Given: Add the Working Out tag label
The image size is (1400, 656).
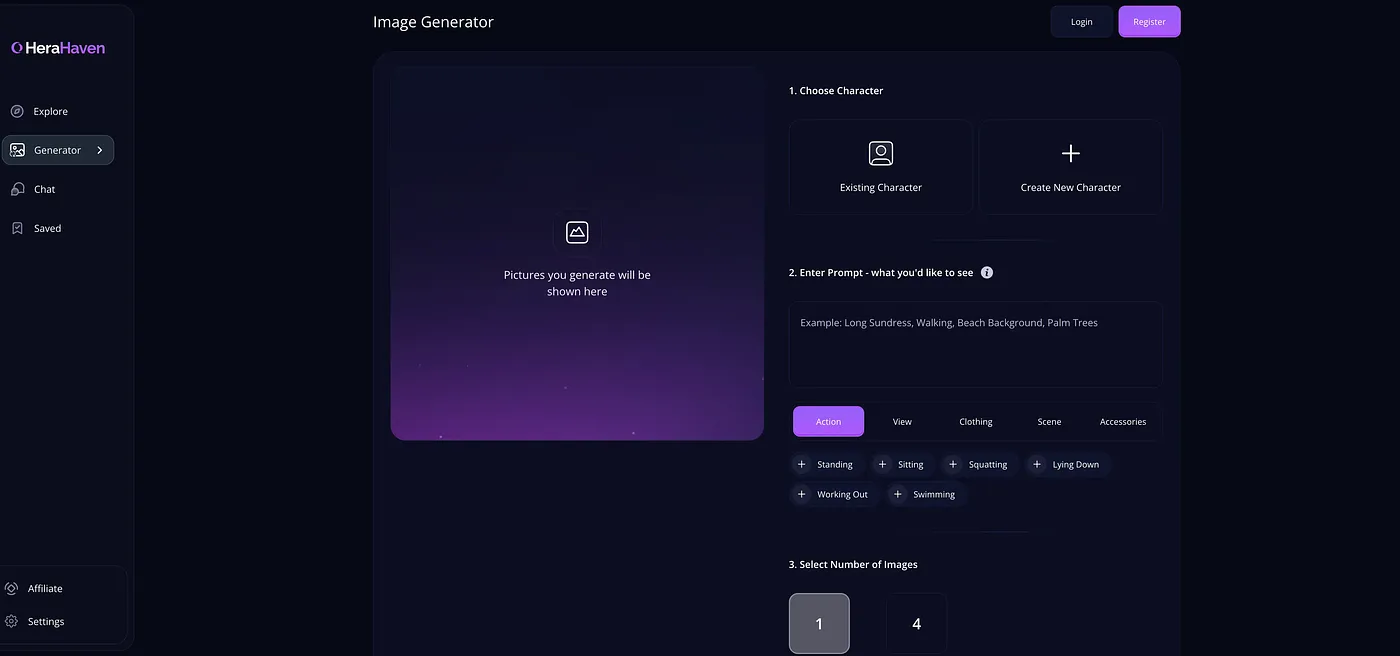Looking at the screenshot, I should [842, 494].
